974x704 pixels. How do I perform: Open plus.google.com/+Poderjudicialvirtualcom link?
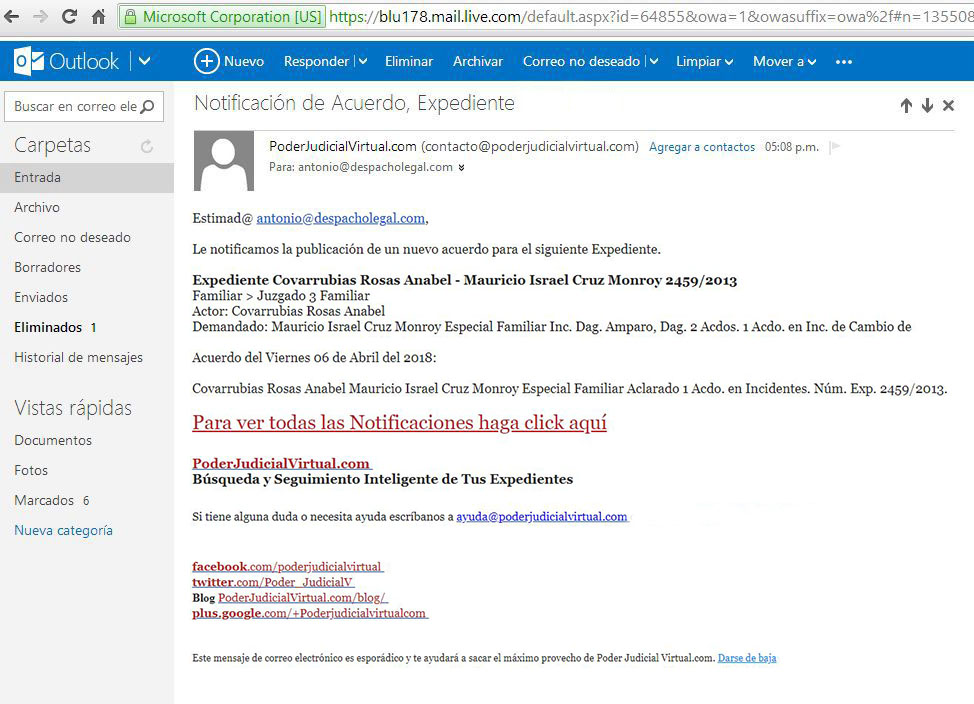tap(310, 613)
